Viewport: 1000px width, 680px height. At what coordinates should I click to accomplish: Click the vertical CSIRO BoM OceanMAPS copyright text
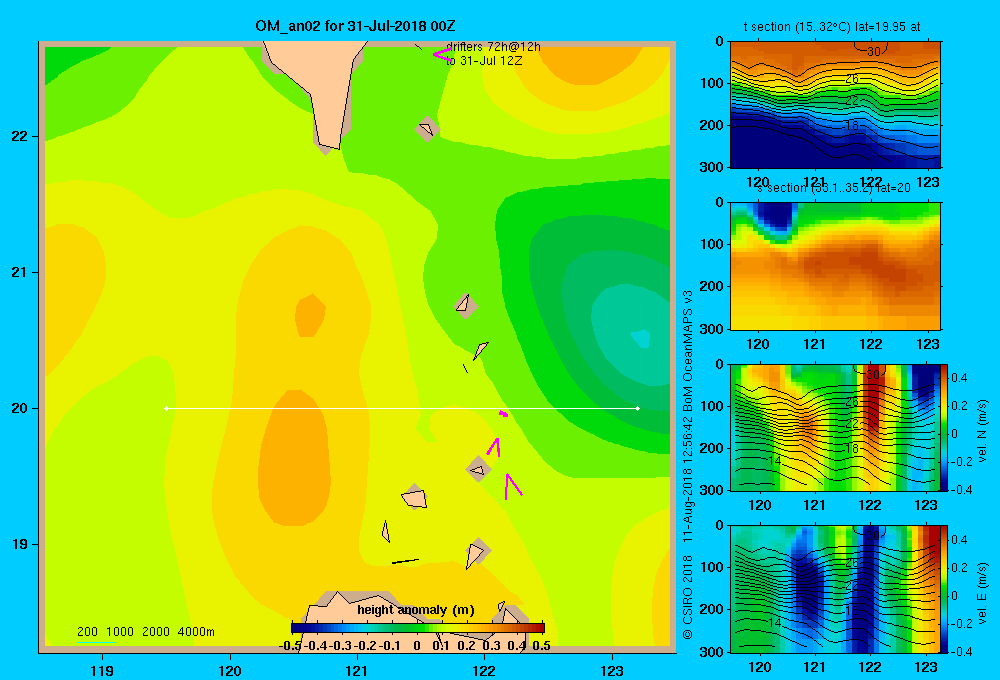point(688,464)
